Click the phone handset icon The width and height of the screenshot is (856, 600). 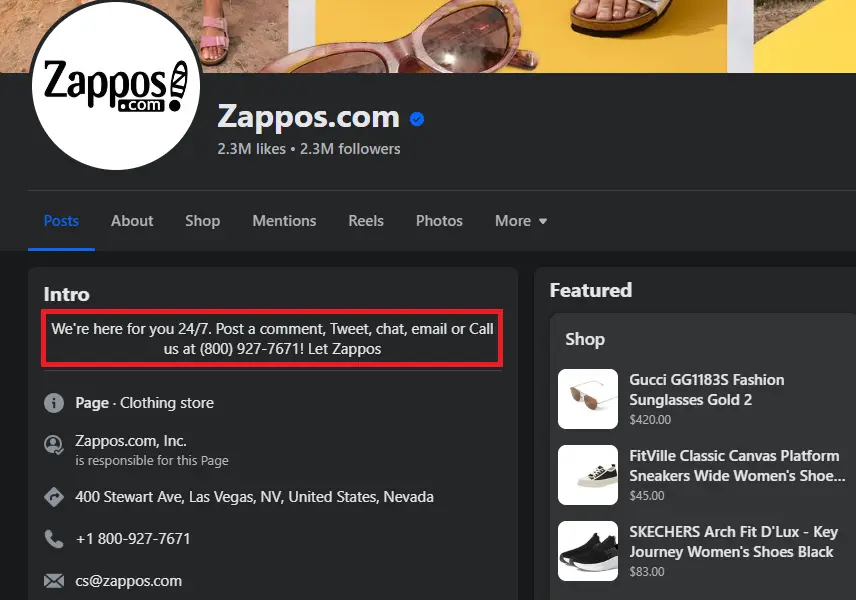(54, 539)
